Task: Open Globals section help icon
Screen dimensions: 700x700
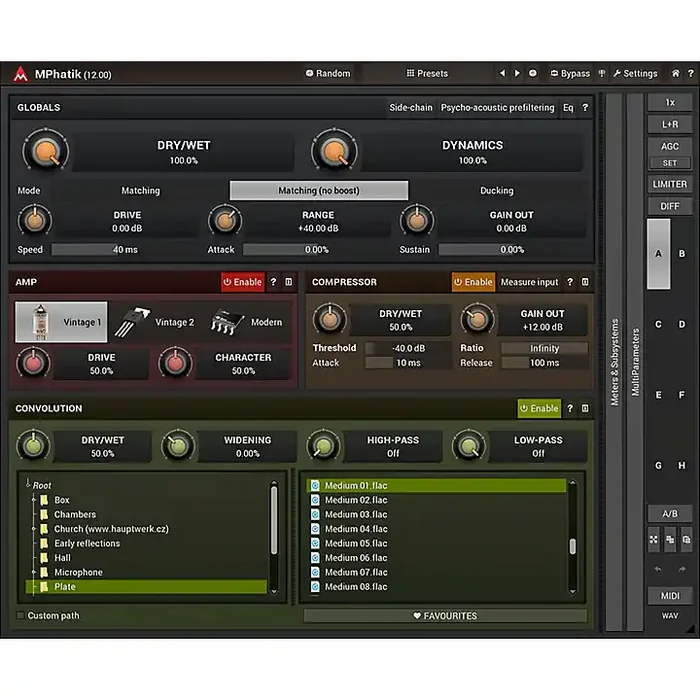Action: pos(585,108)
